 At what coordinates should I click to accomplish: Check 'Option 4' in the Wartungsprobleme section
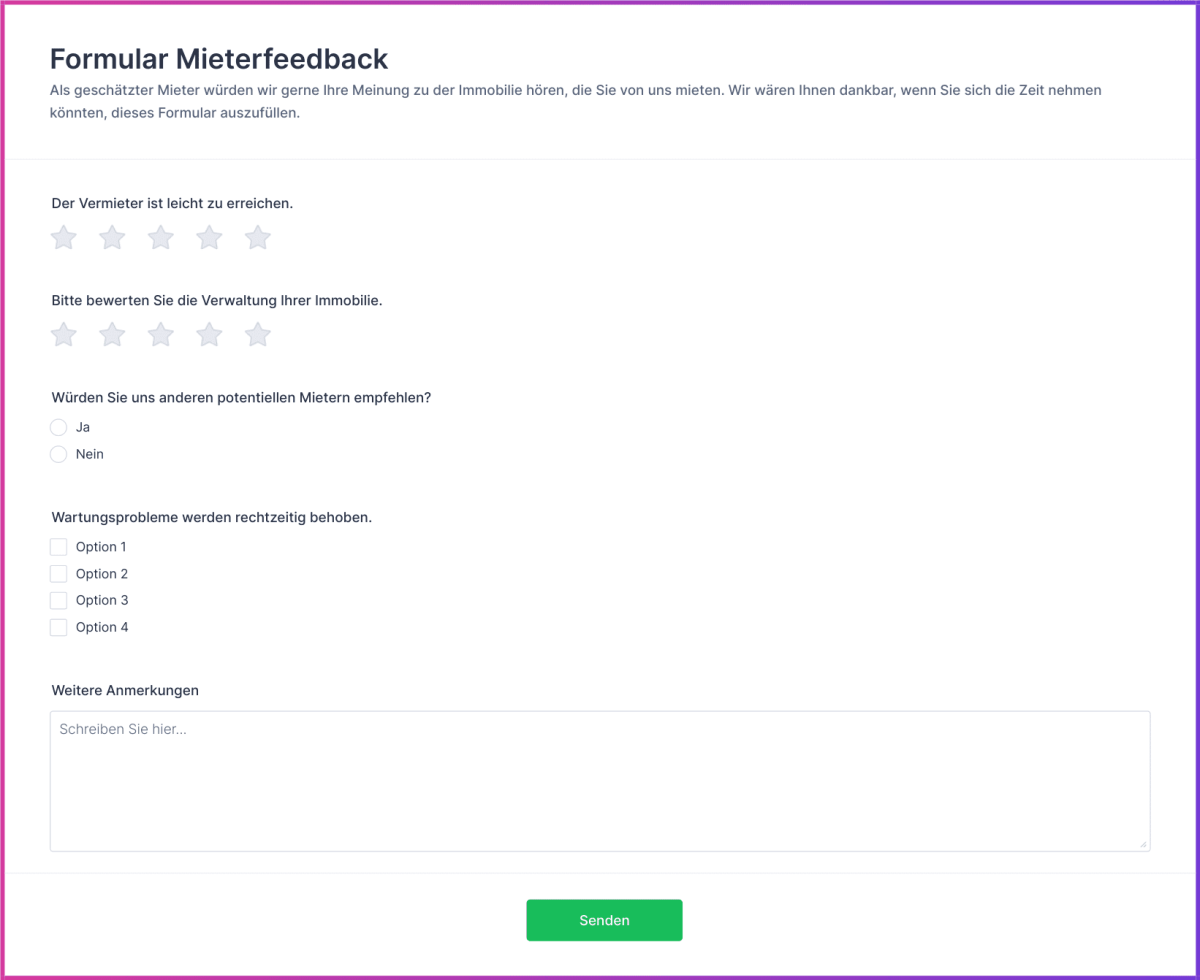pos(58,627)
